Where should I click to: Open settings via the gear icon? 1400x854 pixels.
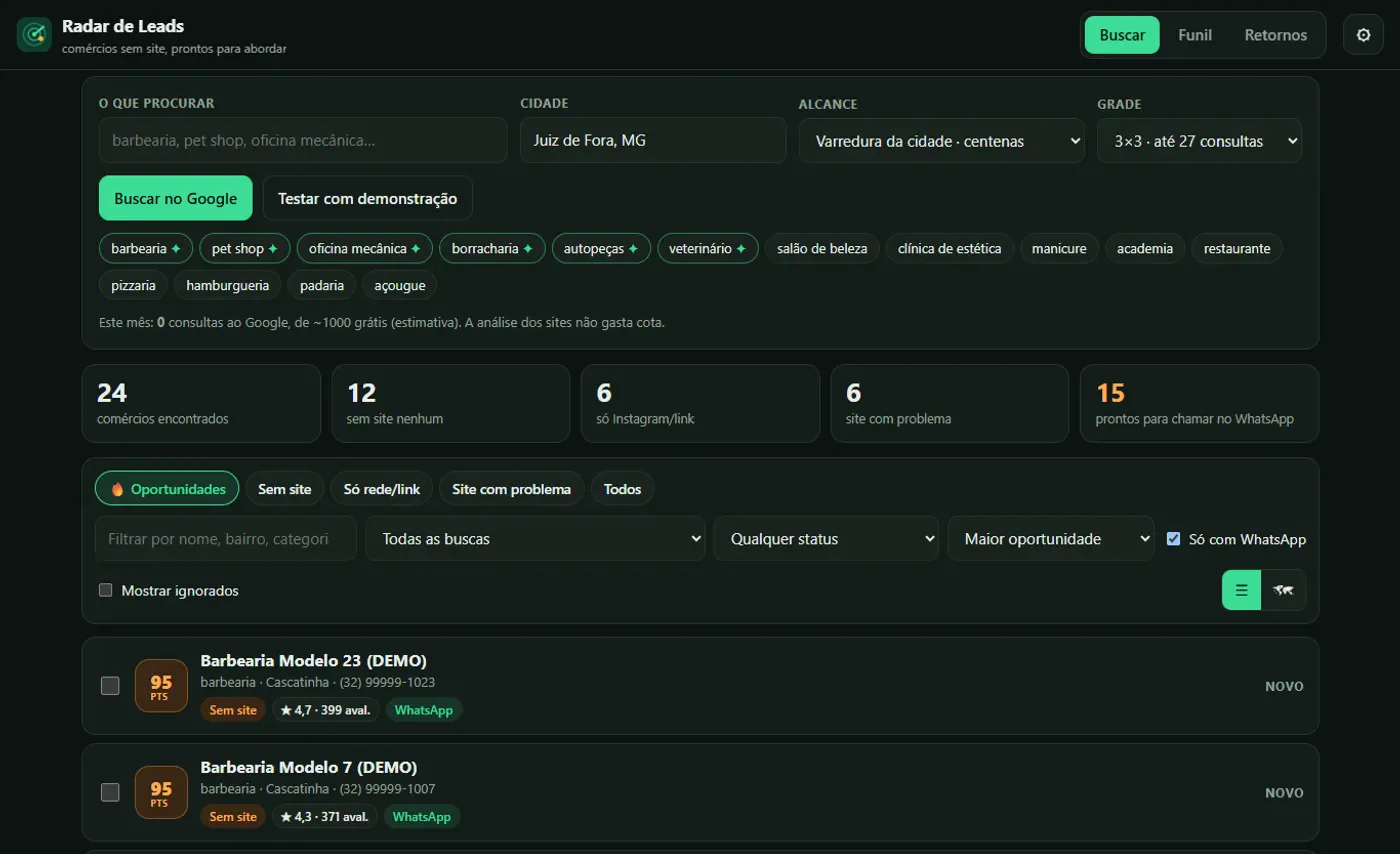coord(1363,35)
